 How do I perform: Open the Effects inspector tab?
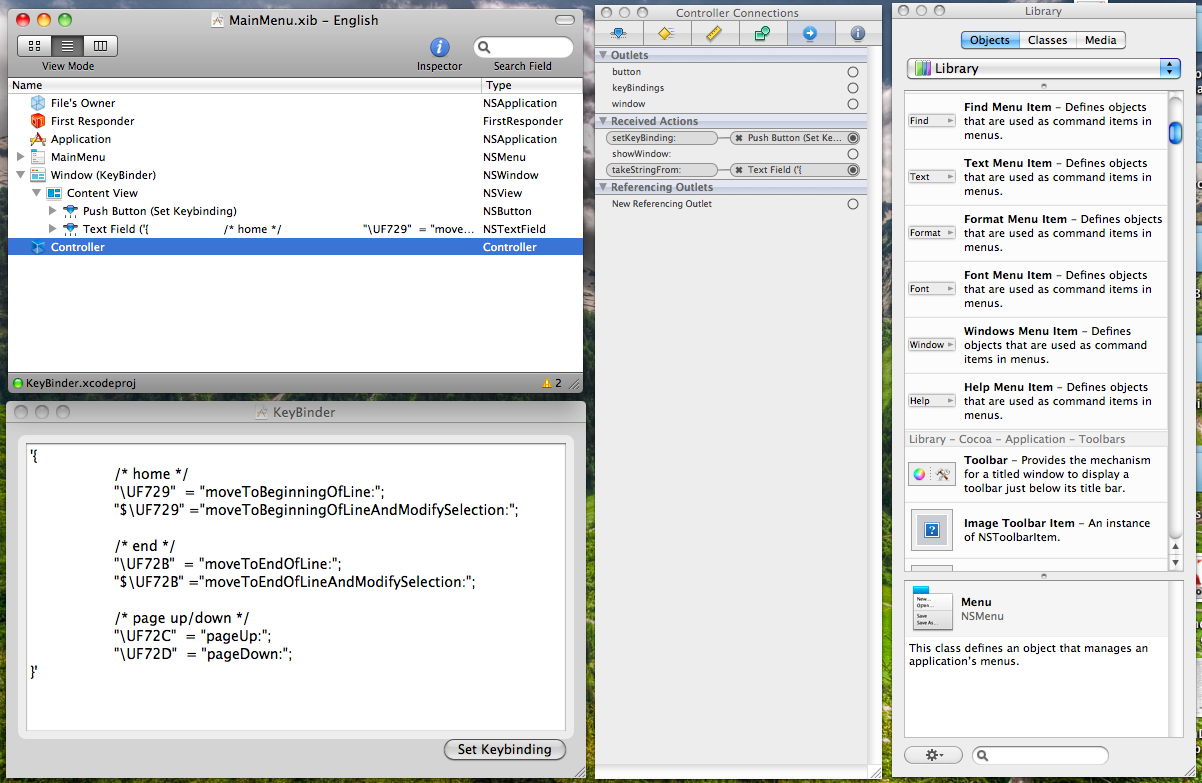coord(667,33)
